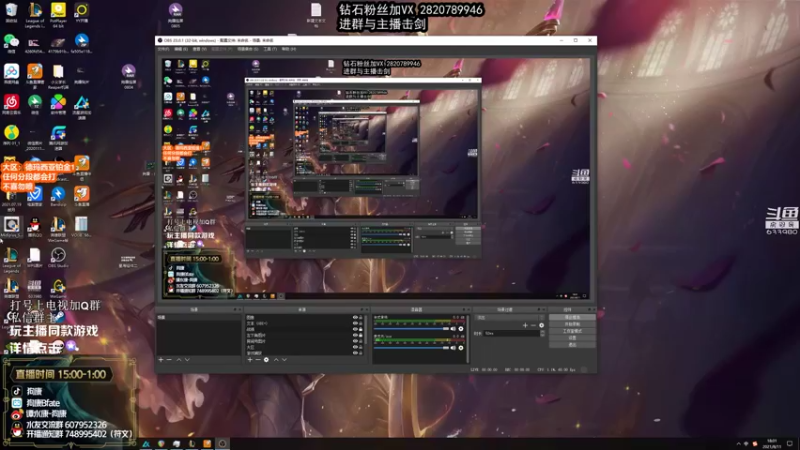Select the NetEase Cloud Music desktop icon
800x450 pixels.
pyautogui.click(x=11, y=105)
